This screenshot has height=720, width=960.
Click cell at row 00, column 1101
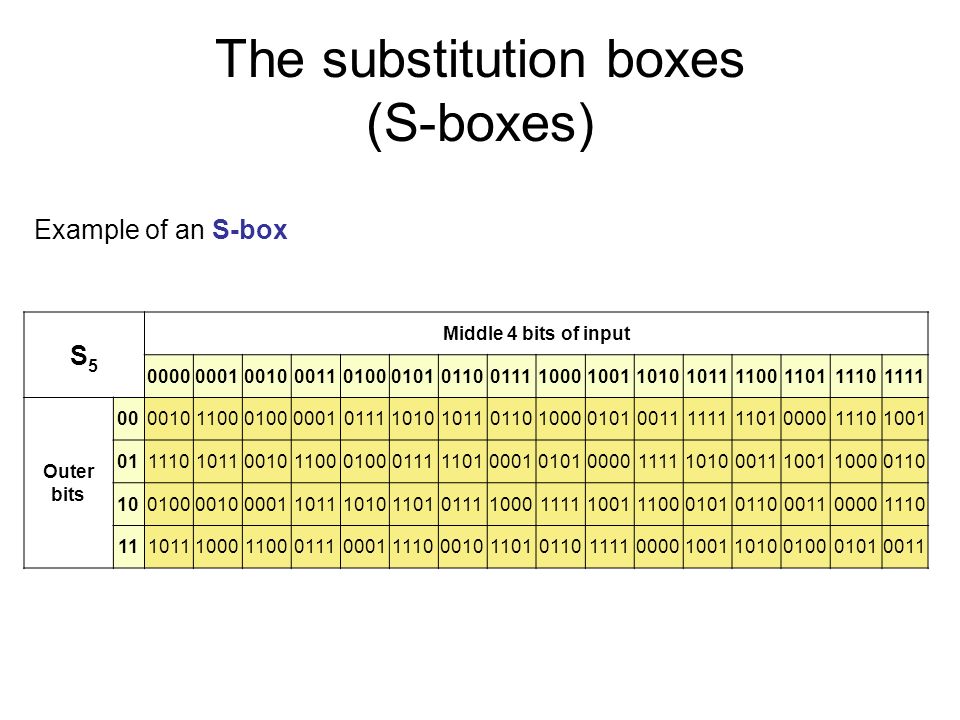pyautogui.click(x=806, y=419)
